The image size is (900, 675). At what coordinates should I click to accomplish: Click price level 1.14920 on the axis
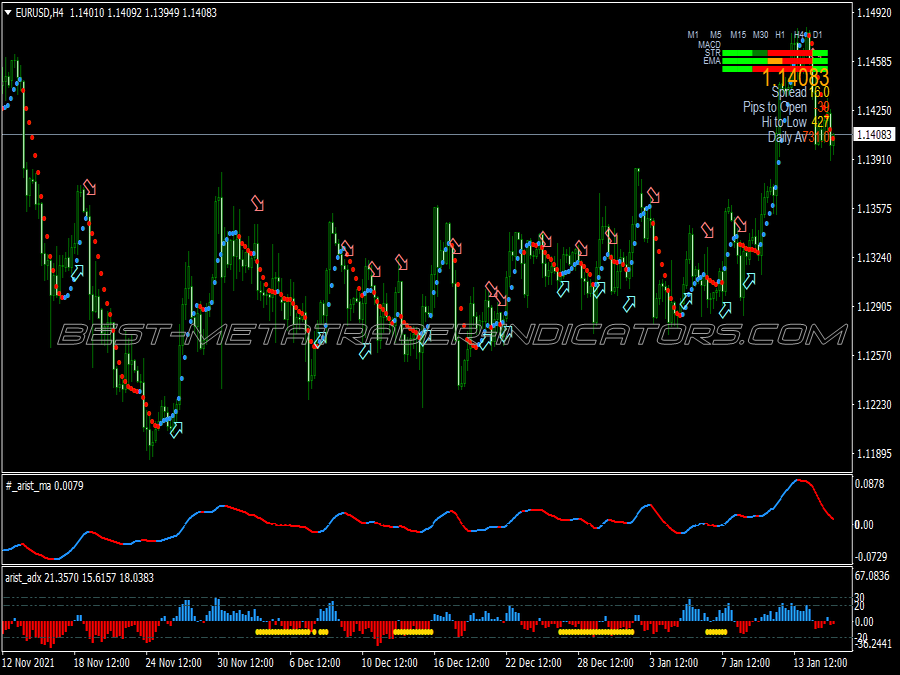coord(874,13)
